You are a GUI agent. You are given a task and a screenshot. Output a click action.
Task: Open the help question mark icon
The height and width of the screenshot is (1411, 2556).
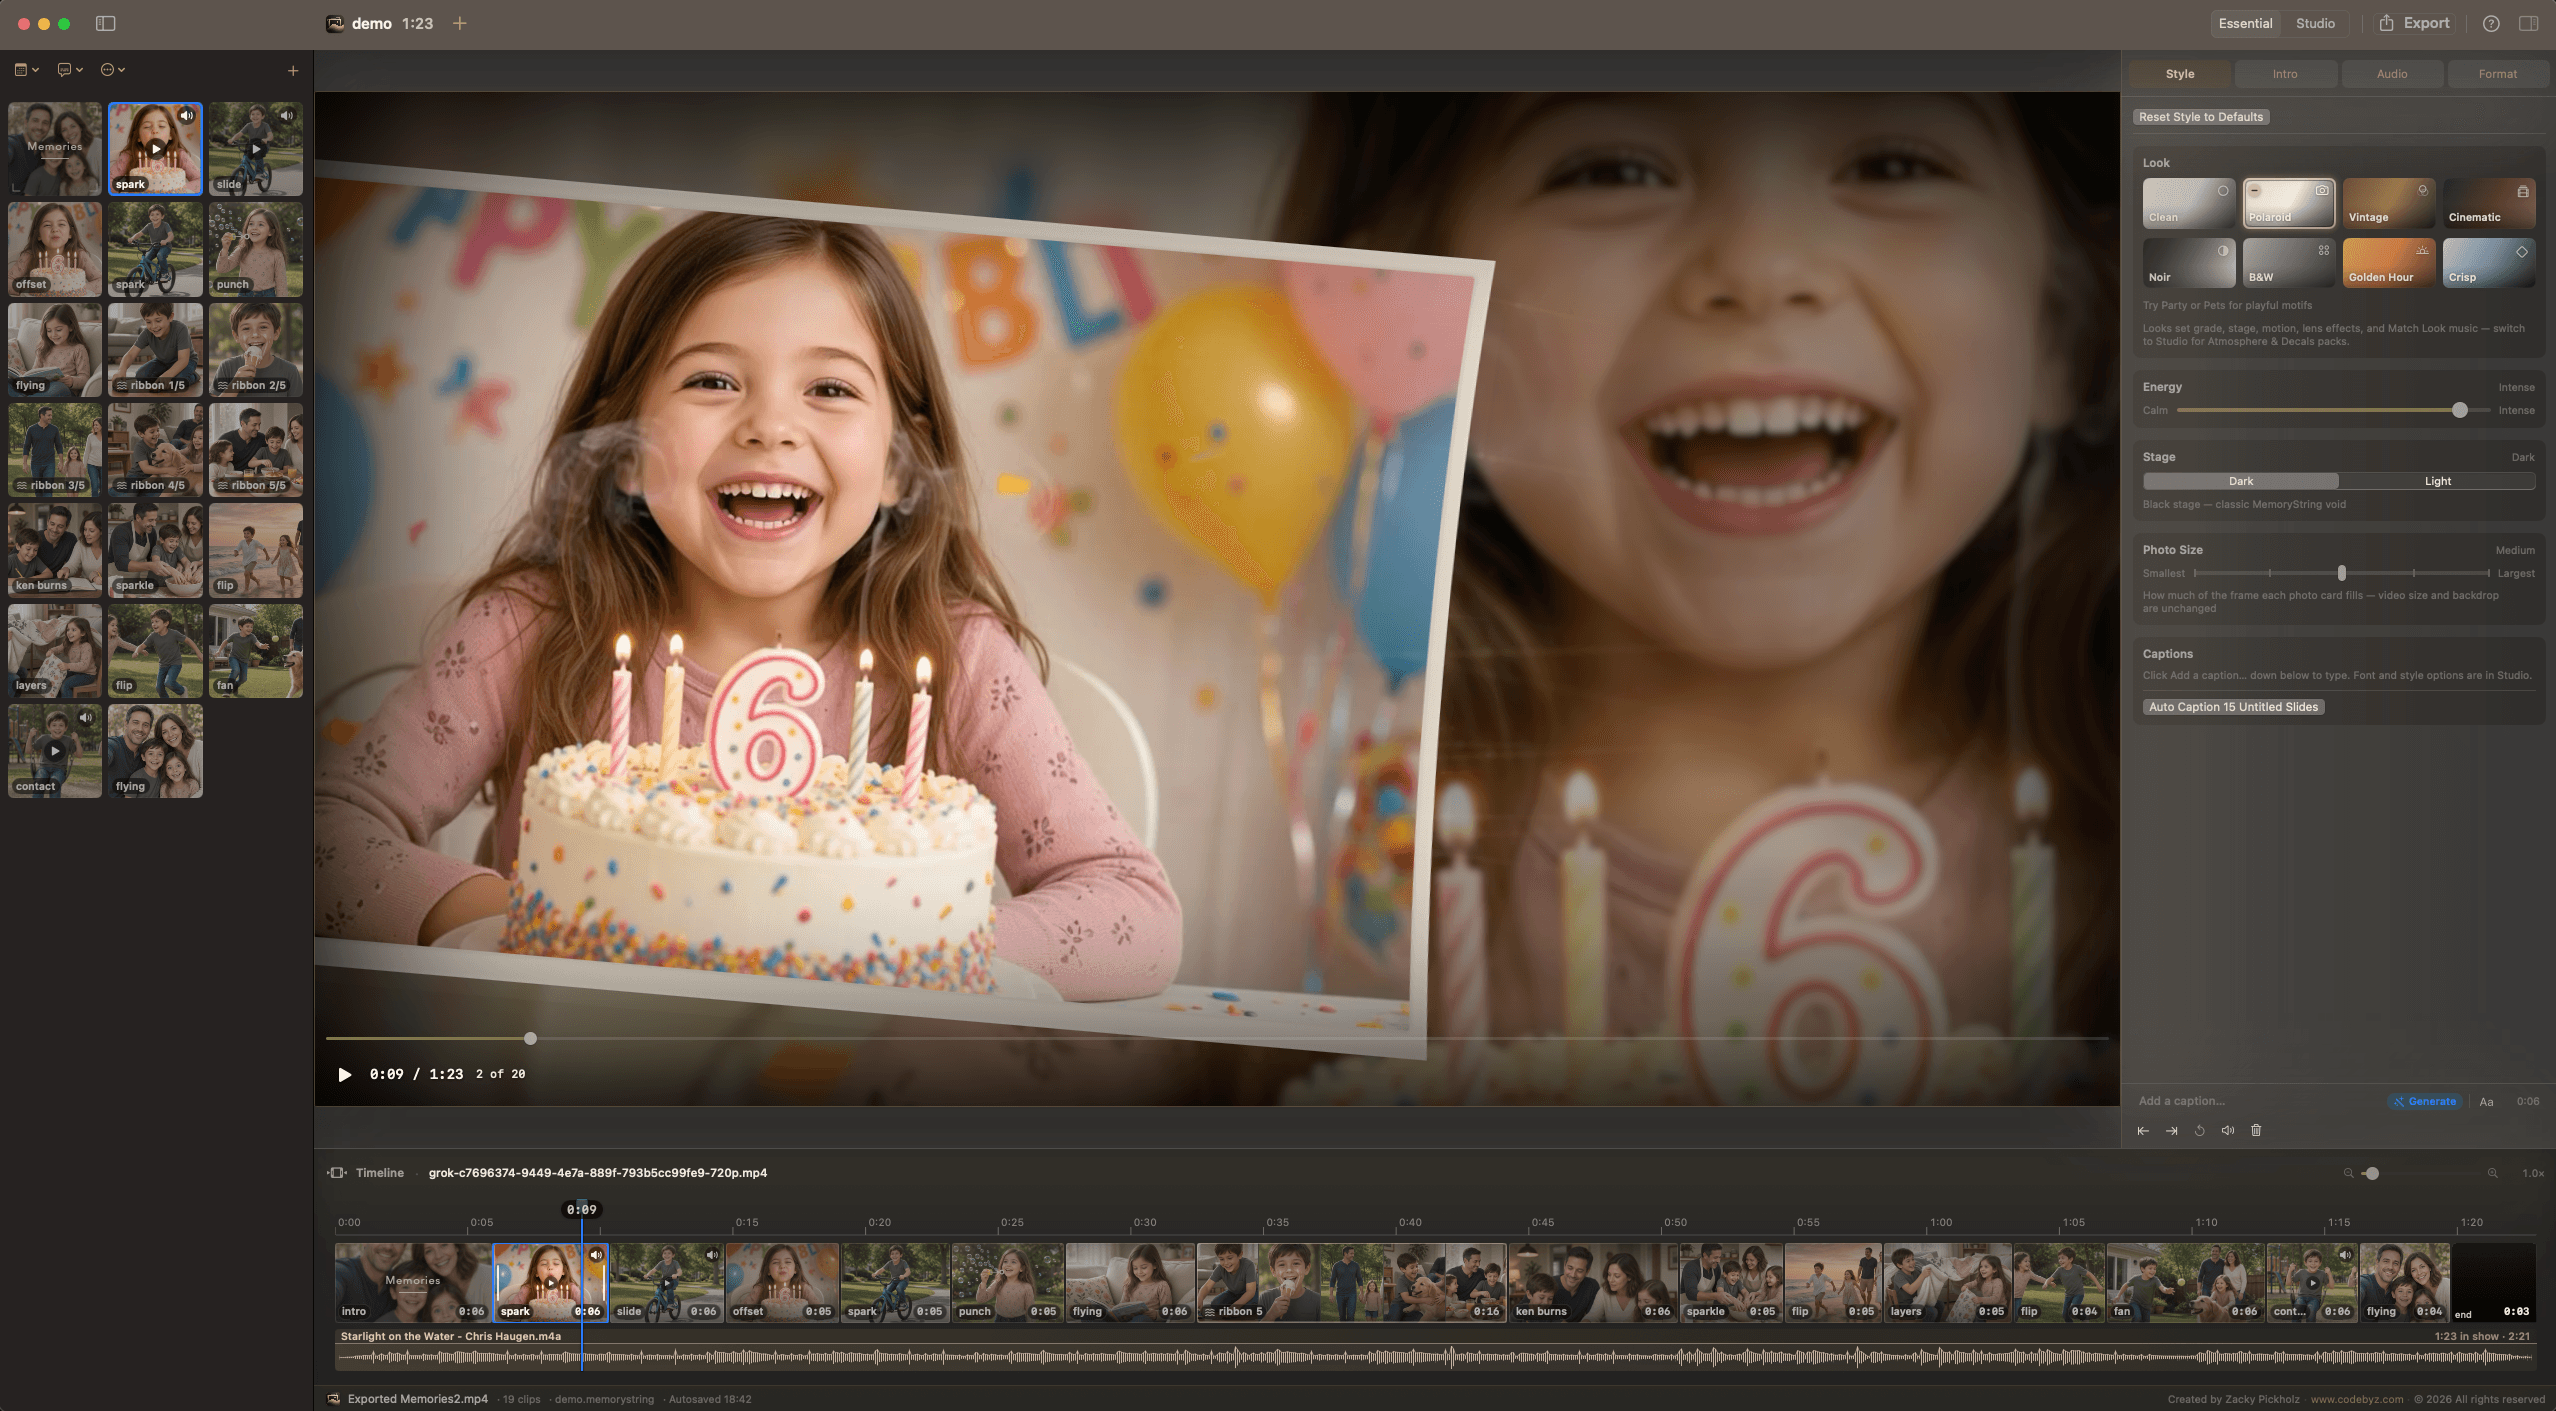2491,23
